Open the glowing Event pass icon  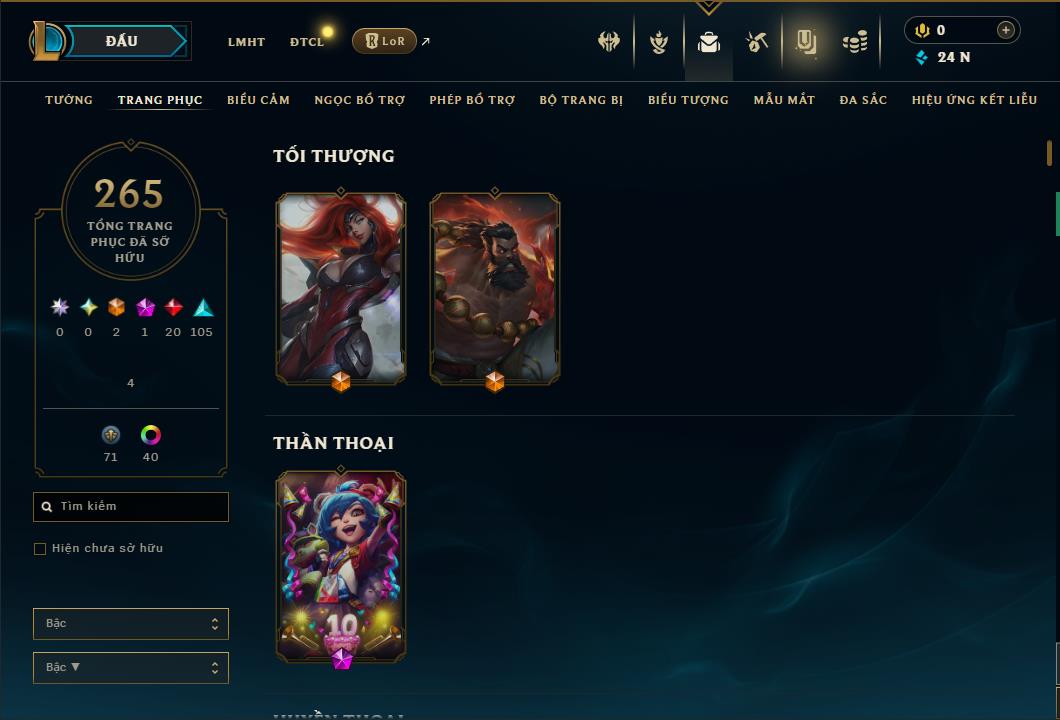point(806,42)
